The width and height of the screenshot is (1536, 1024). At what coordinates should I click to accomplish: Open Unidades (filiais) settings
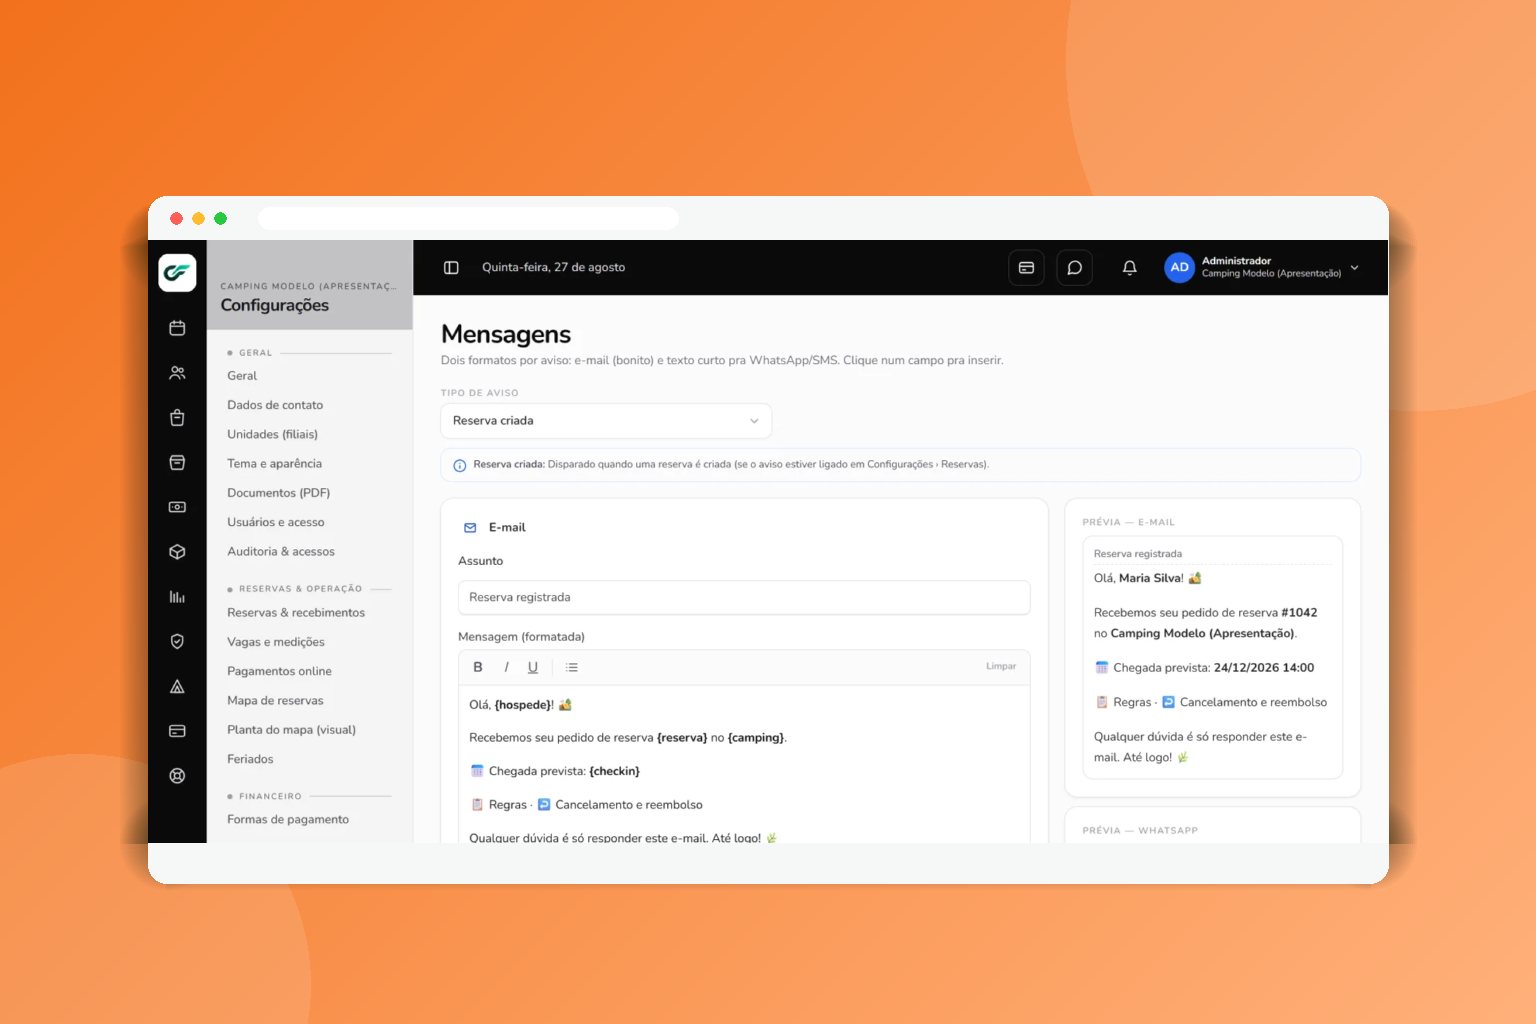point(273,434)
